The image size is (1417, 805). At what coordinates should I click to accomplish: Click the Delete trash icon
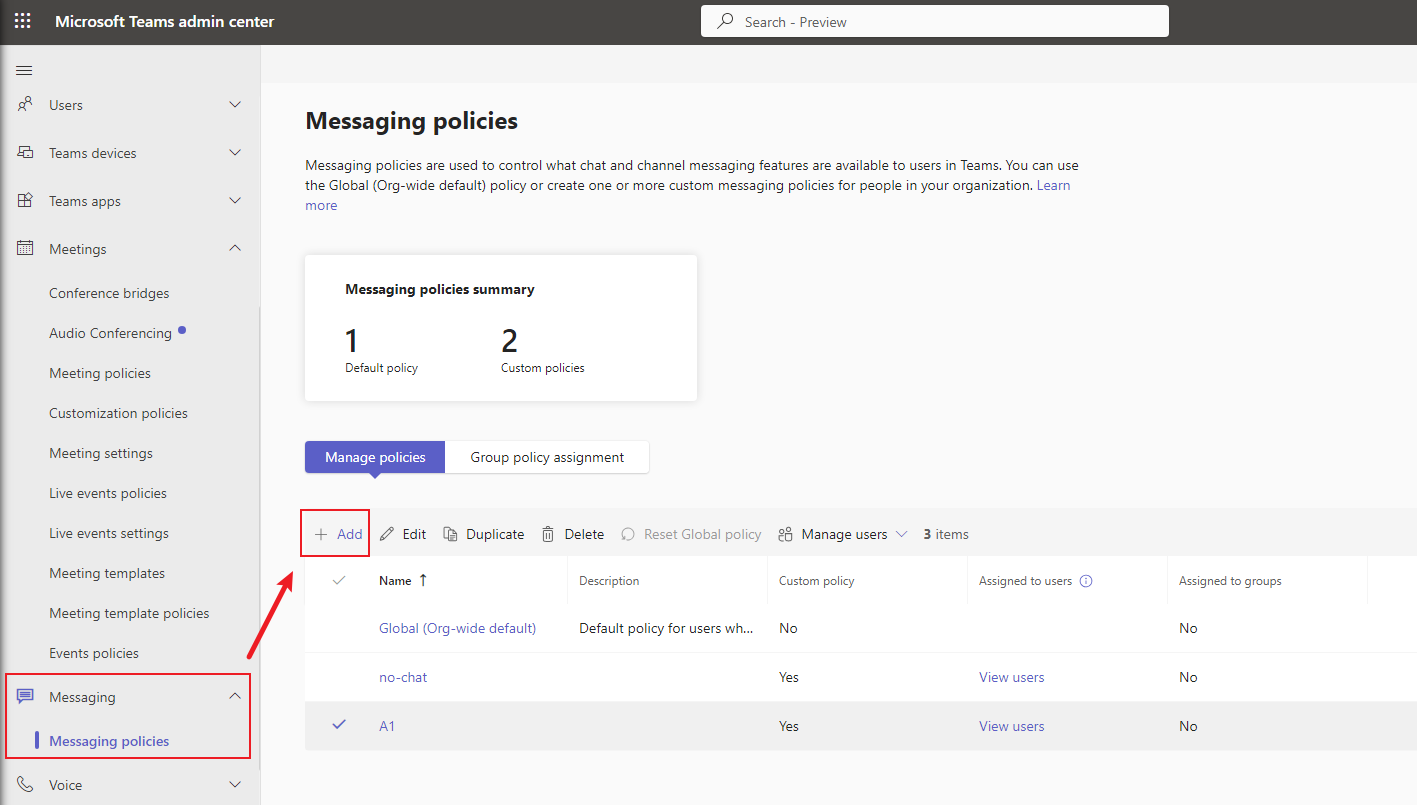point(548,534)
